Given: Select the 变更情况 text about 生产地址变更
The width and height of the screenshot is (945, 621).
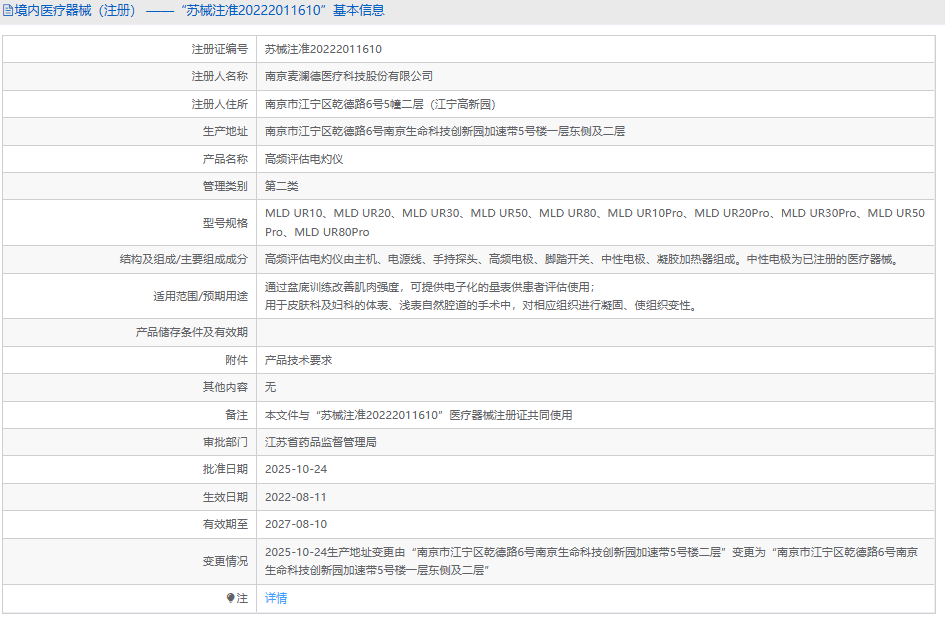Looking at the screenshot, I should (592, 561).
